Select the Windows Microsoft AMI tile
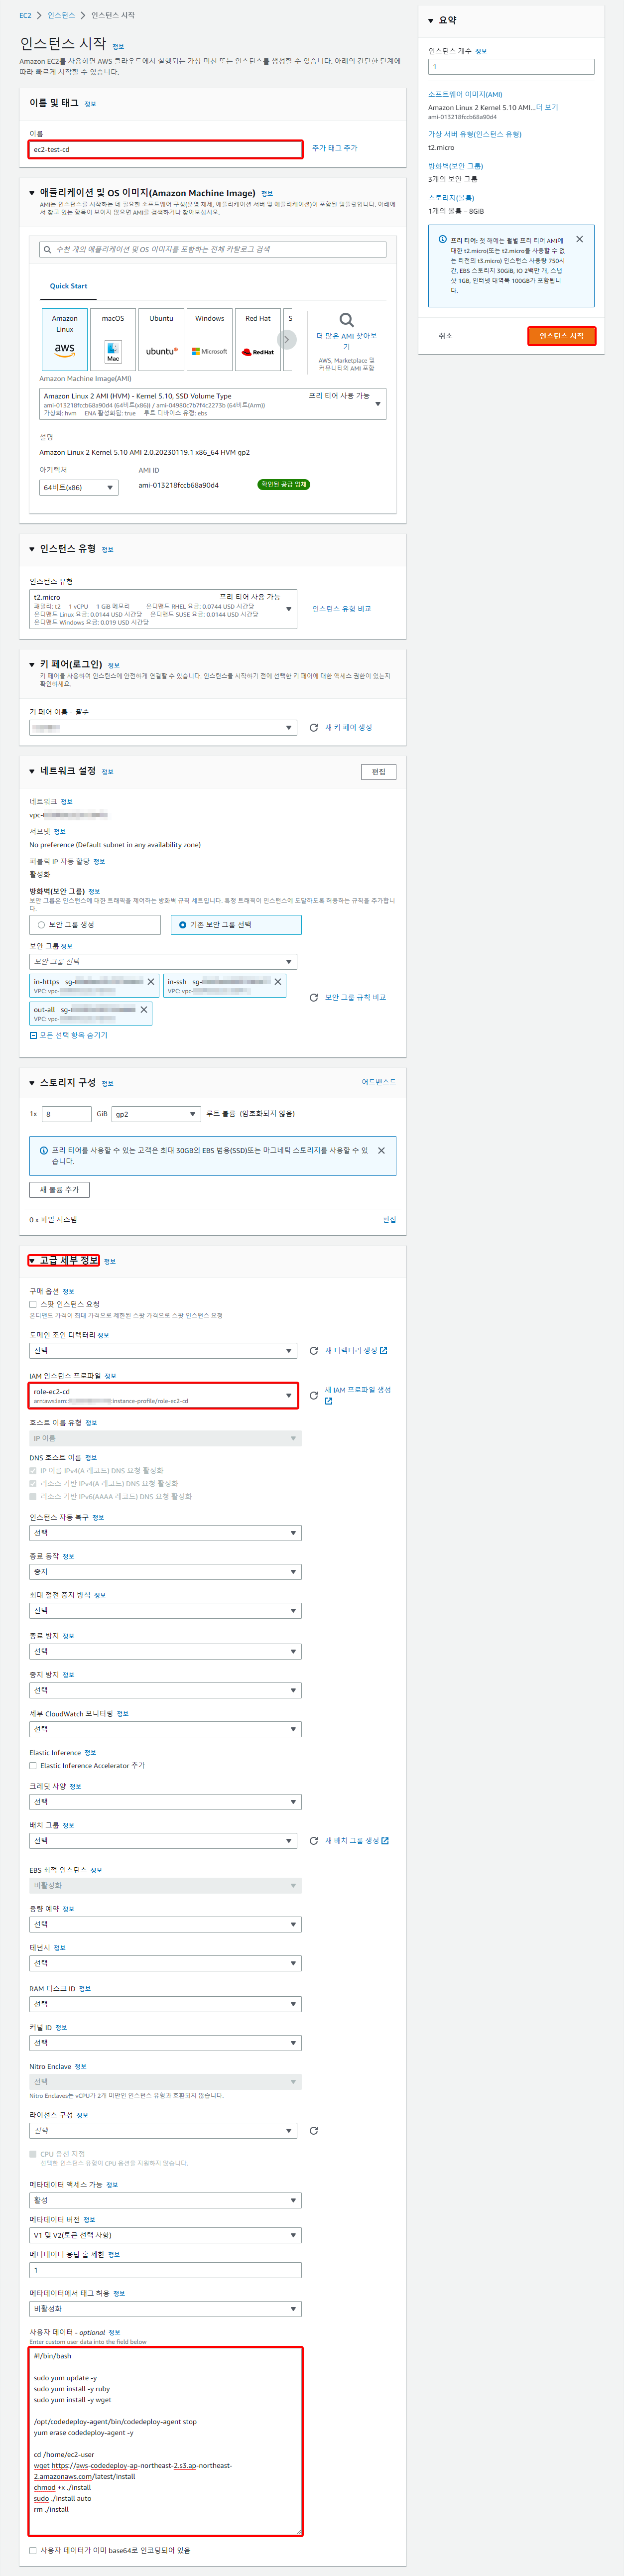This screenshot has height=2576, width=624. [x=210, y=339]
